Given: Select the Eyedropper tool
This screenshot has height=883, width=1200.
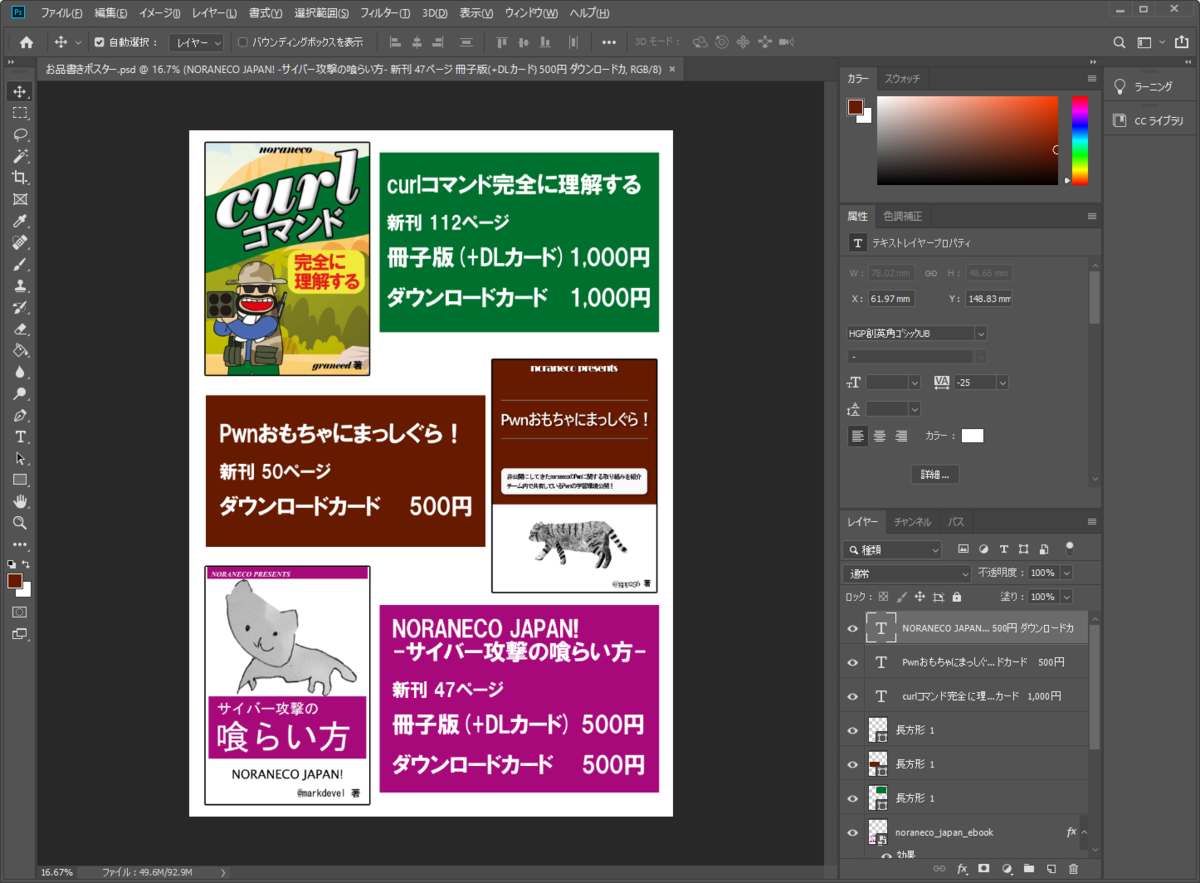Looking at the screenshot, I should (20, 221).
